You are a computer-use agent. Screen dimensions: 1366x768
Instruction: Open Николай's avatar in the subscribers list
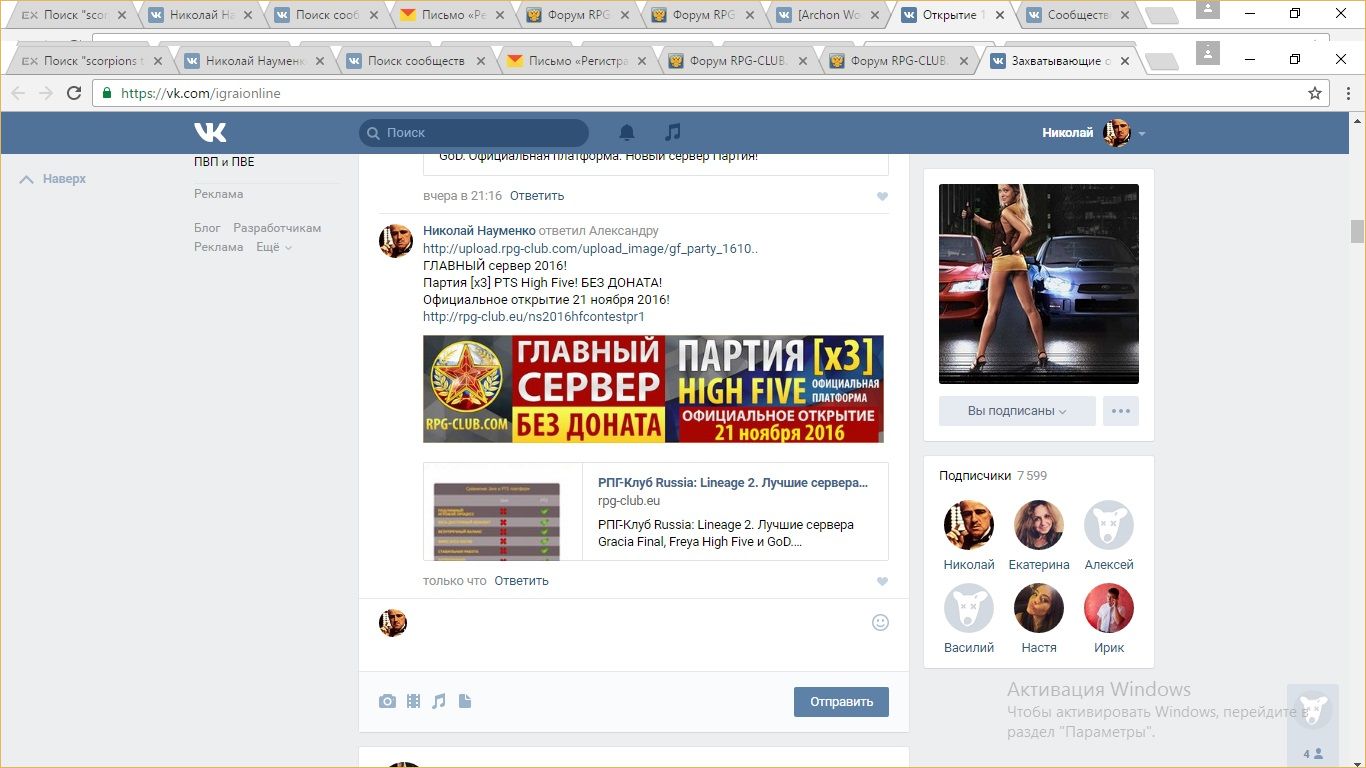coord(969,525)
